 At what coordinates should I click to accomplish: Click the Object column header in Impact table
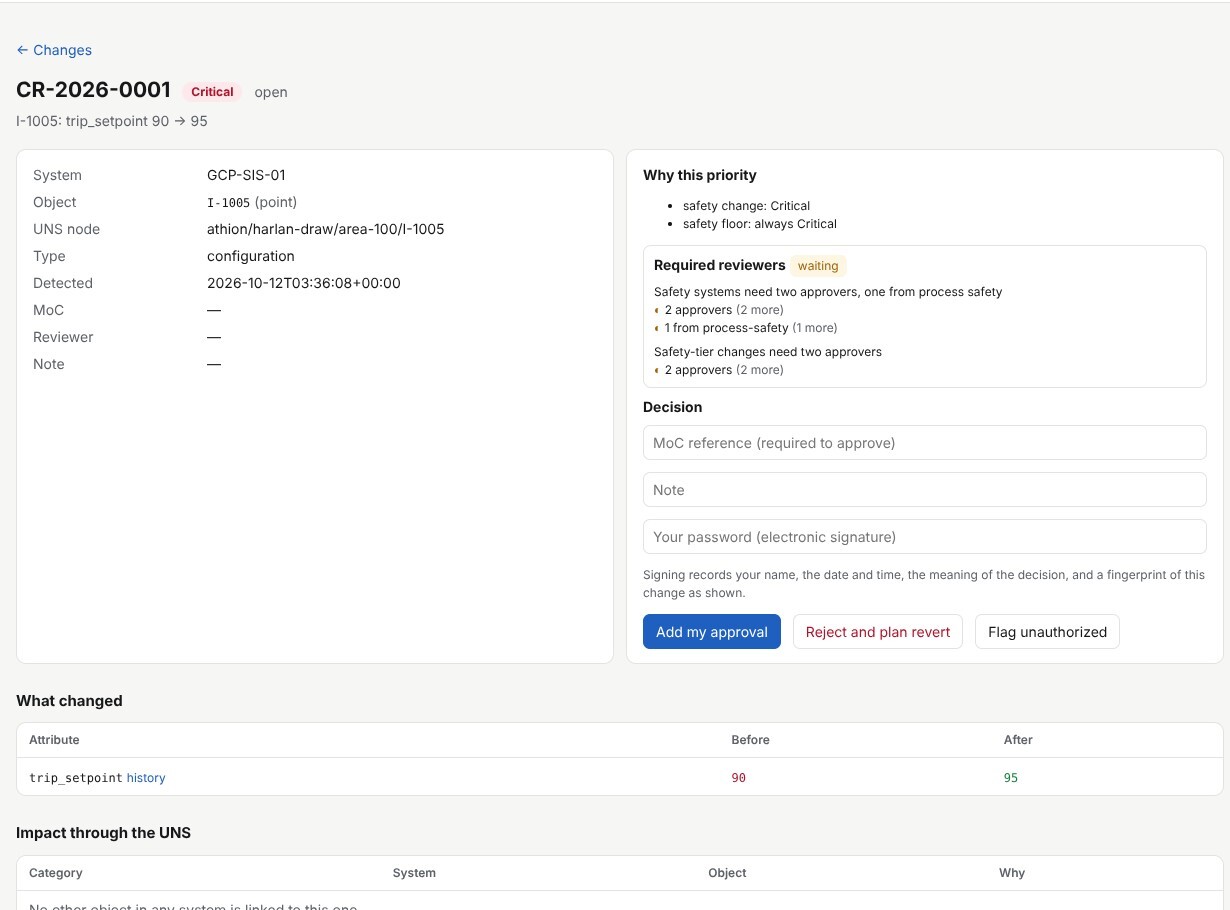pyautogui.click(x=727, y=873)
